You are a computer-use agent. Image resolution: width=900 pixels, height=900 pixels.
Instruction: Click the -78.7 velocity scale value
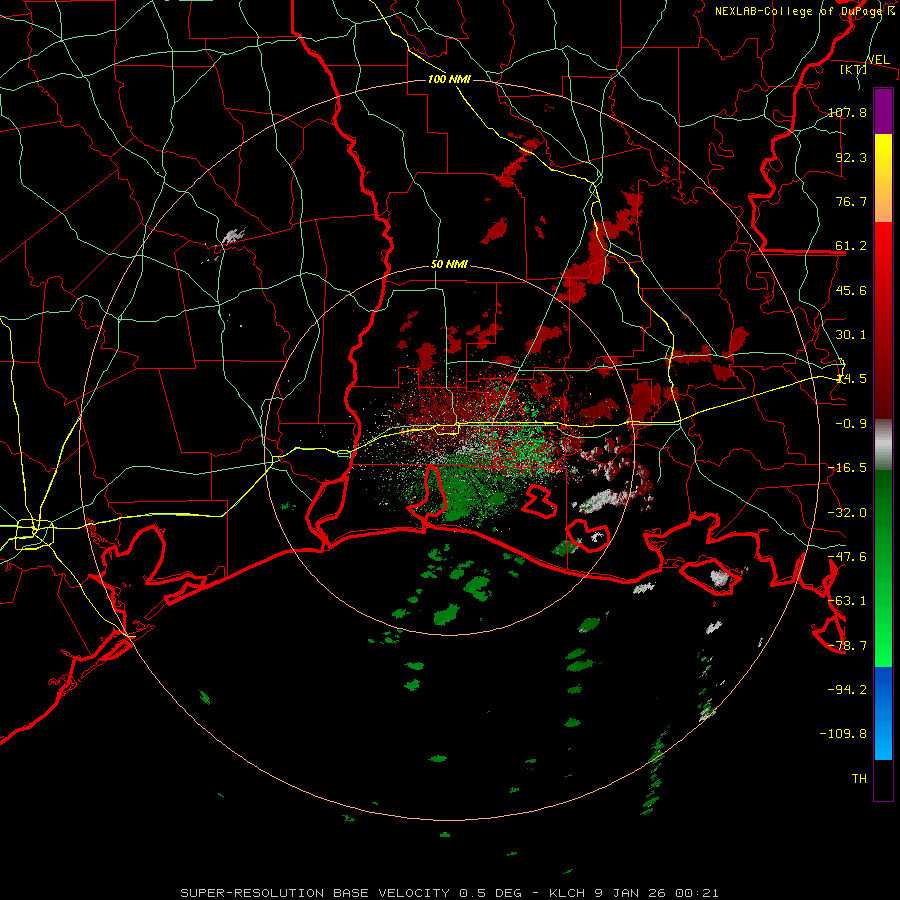(847, 646)
